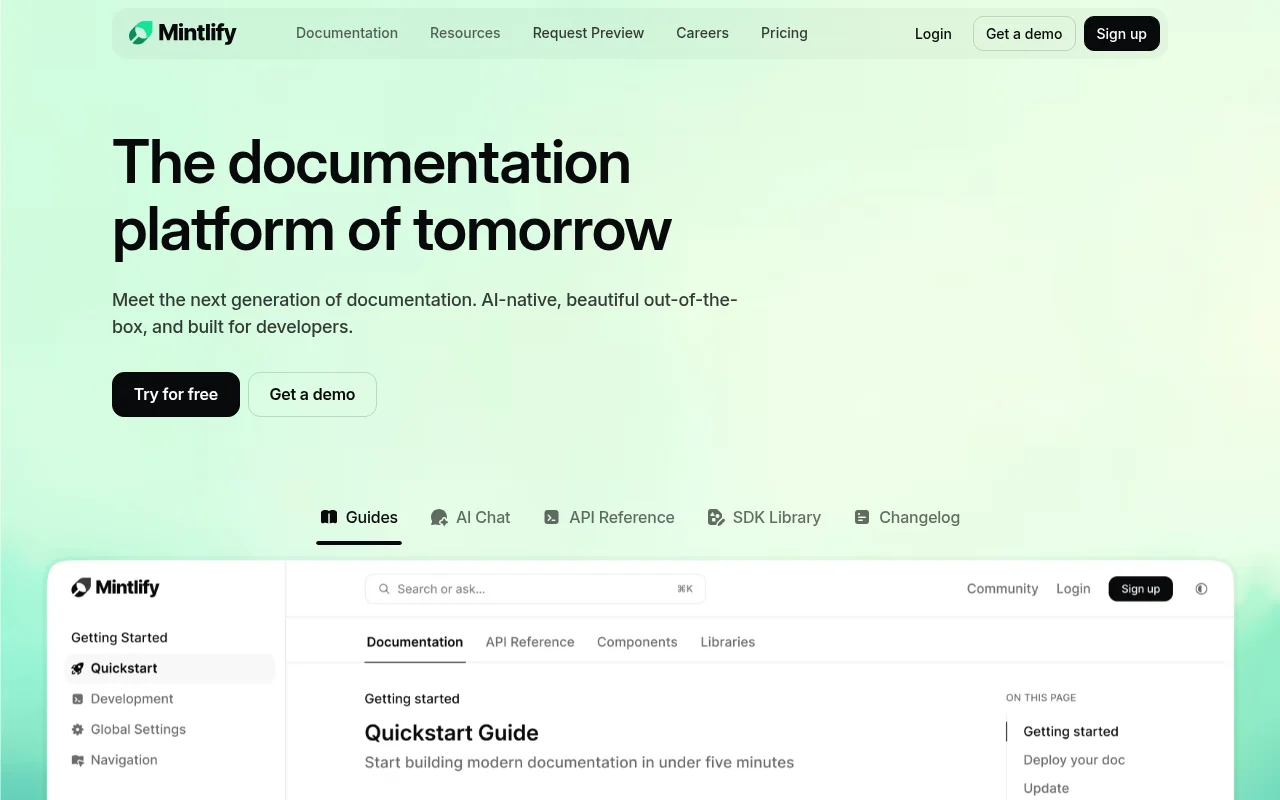The width and height of the screenshot is (1280, 800).
Task: Click the Quickstart rocket icon
Action: [78, 669]
